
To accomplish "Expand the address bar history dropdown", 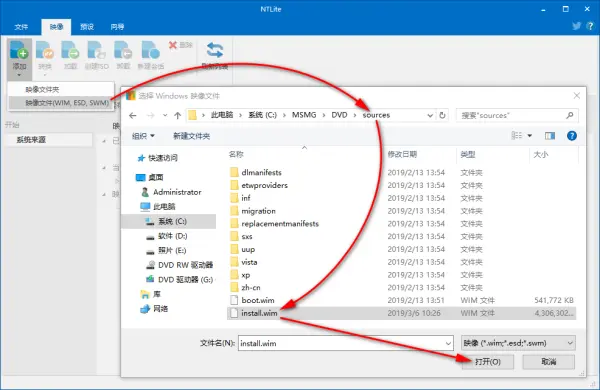I will coord(430,115).
